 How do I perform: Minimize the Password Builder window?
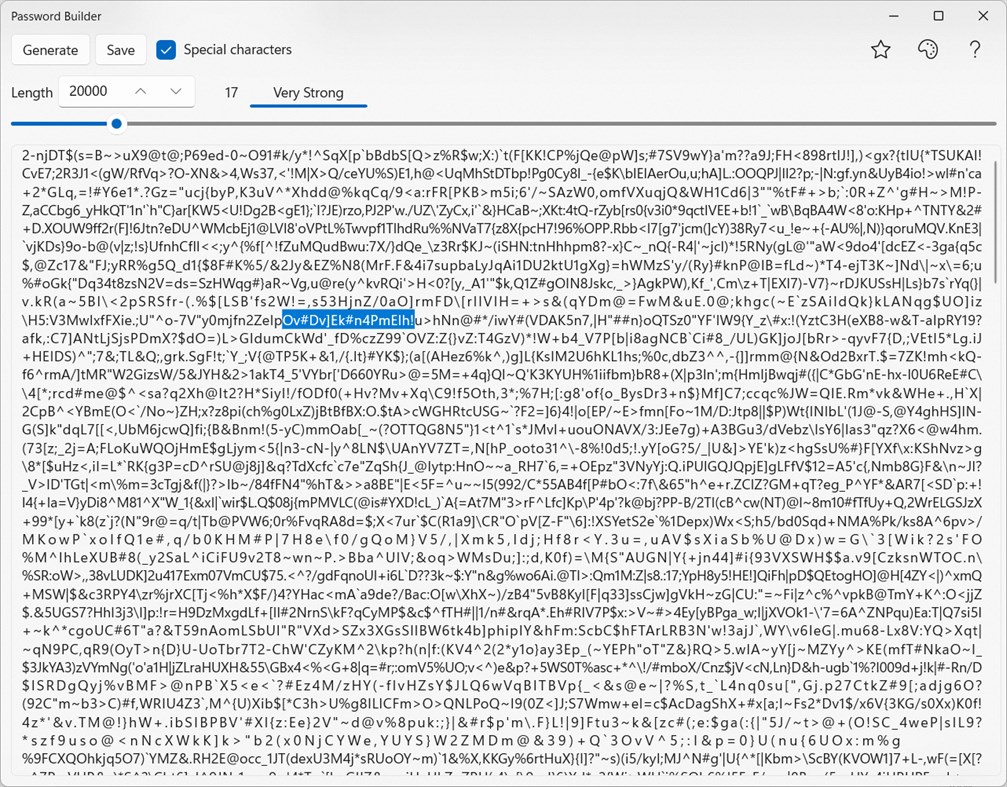click(x=893, y=16)
